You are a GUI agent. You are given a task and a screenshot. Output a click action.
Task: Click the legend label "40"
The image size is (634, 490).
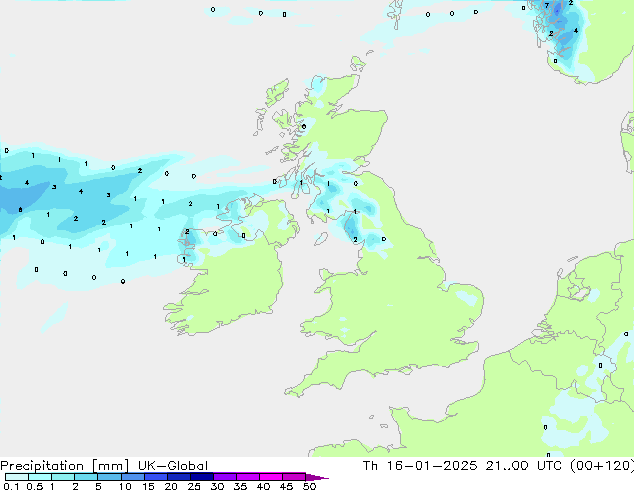(263, 486)
